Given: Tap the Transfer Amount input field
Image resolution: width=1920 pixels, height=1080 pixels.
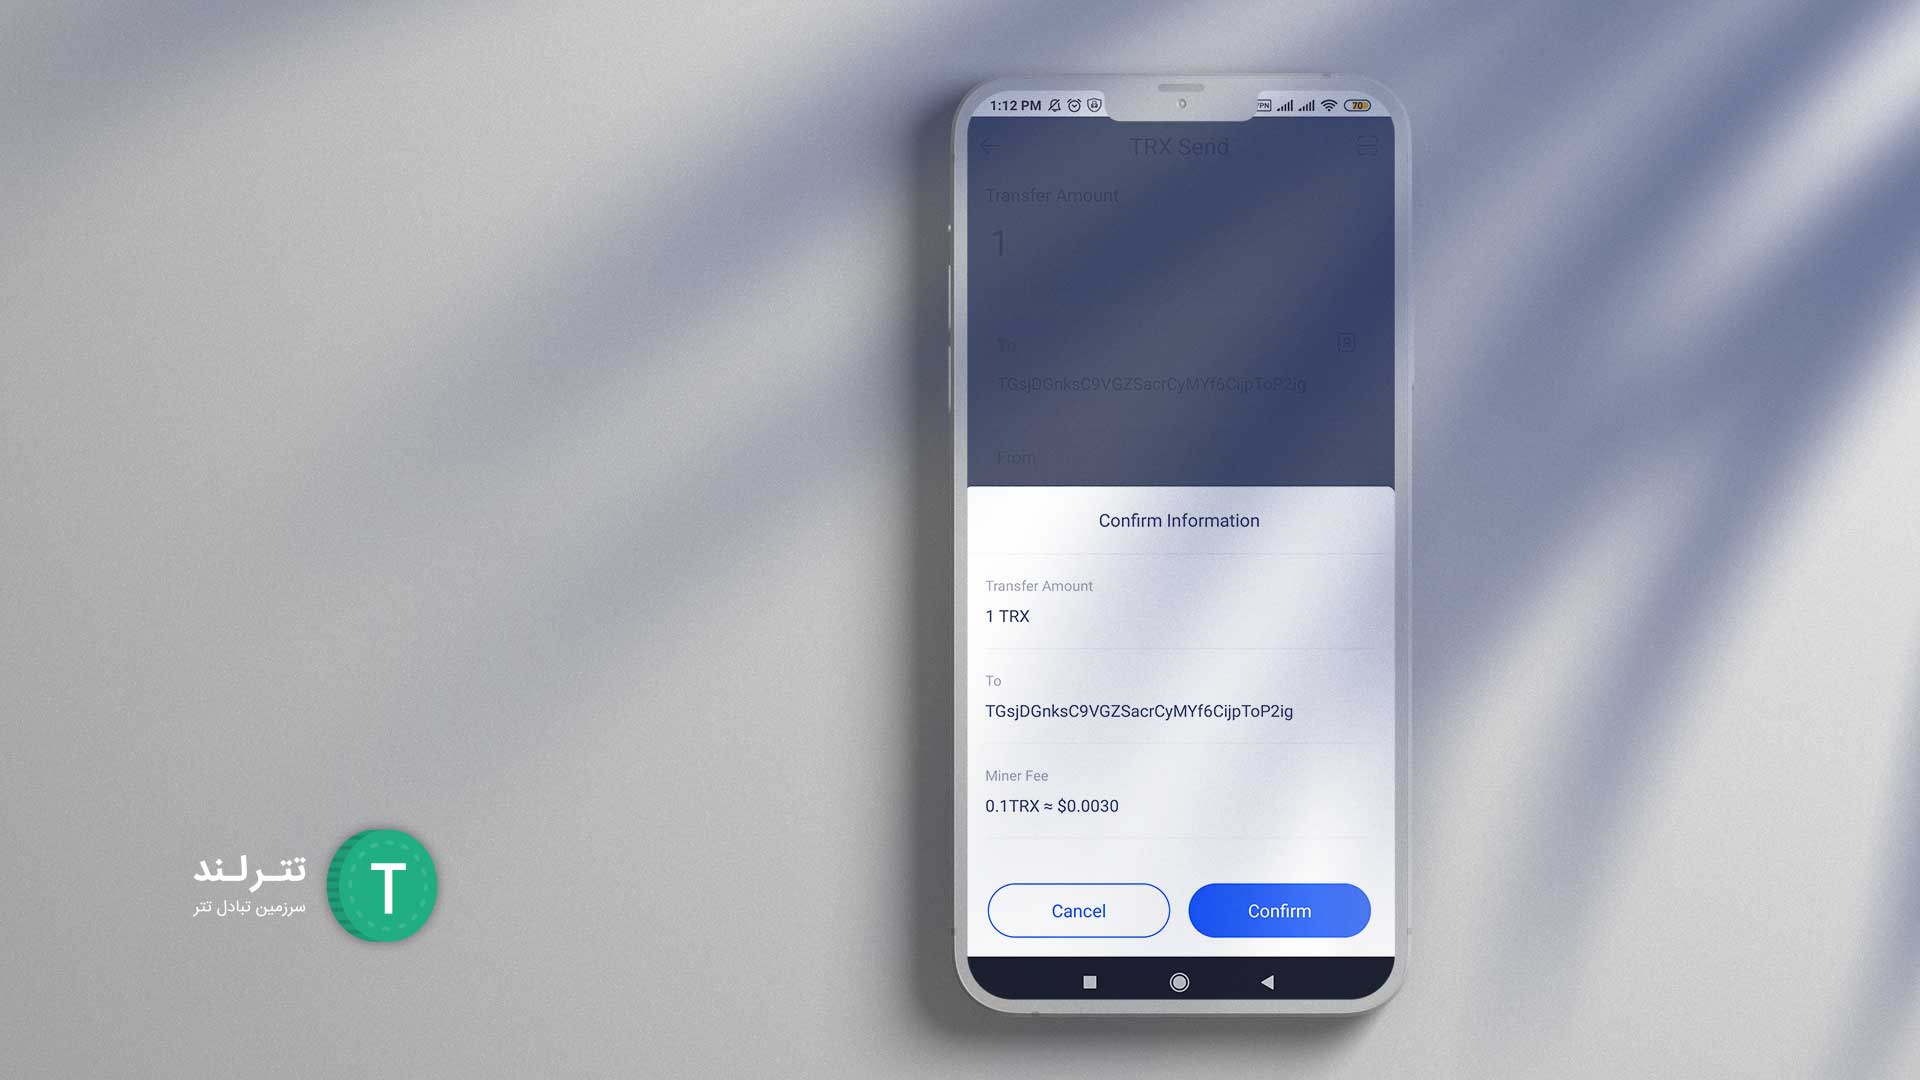Looking at the screenshot, I should (1179, 244).
